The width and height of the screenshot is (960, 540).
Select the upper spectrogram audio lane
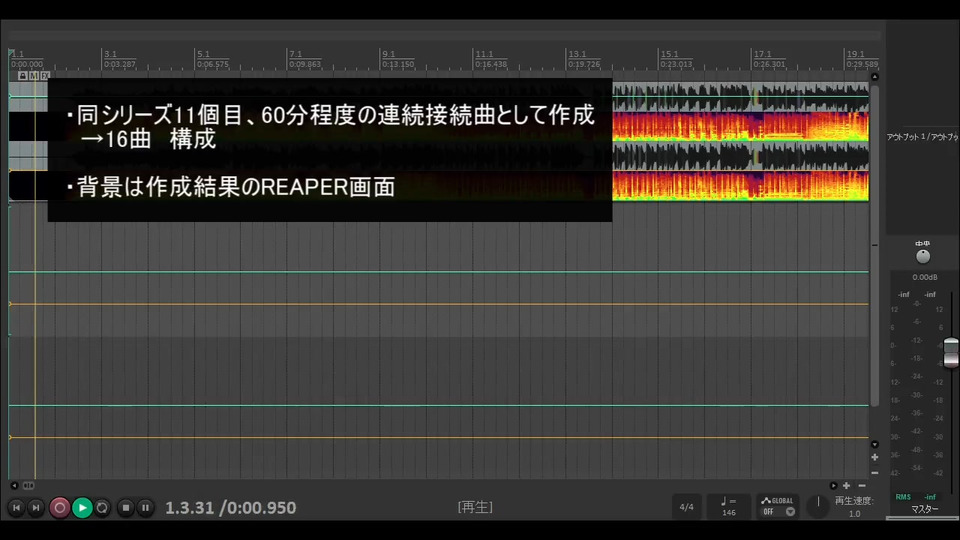tap(741, 127)
